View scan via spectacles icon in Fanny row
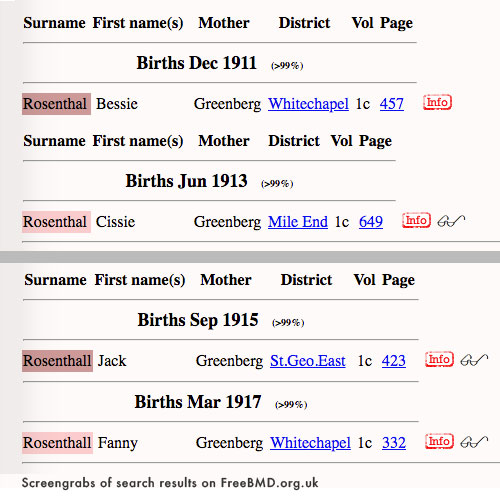 [474, 442]
